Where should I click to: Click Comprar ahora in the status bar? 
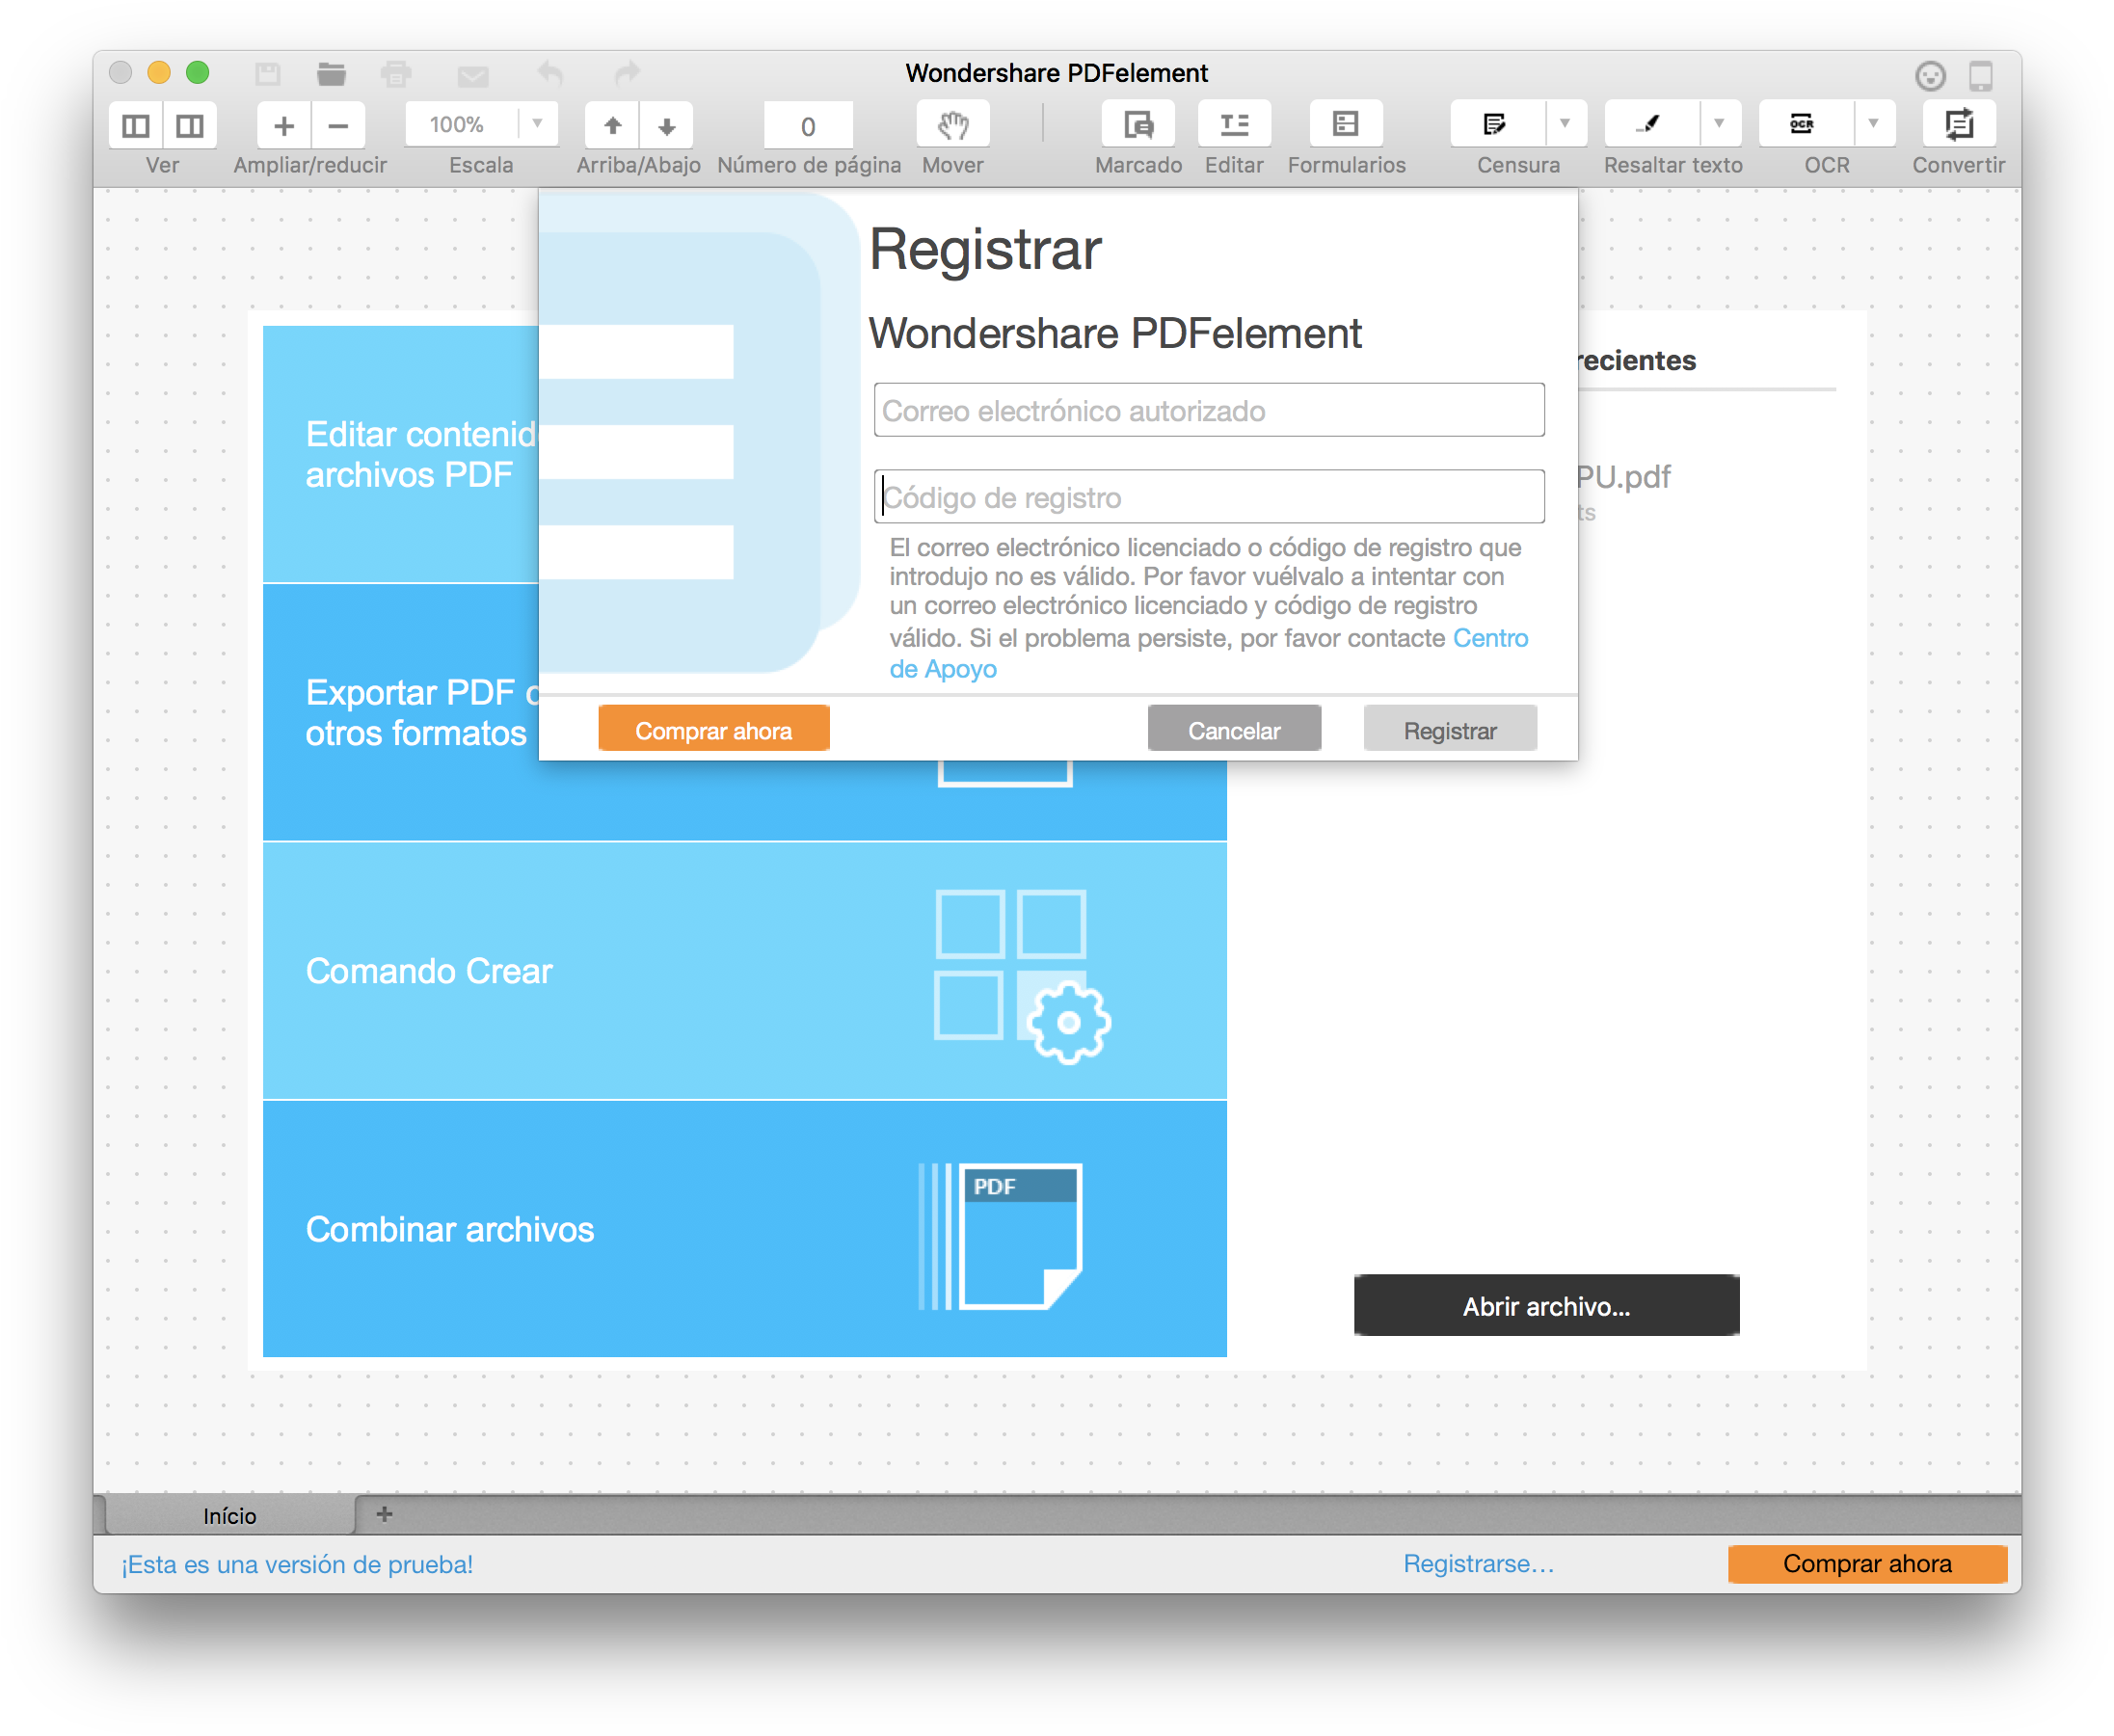[1866, 1563]
